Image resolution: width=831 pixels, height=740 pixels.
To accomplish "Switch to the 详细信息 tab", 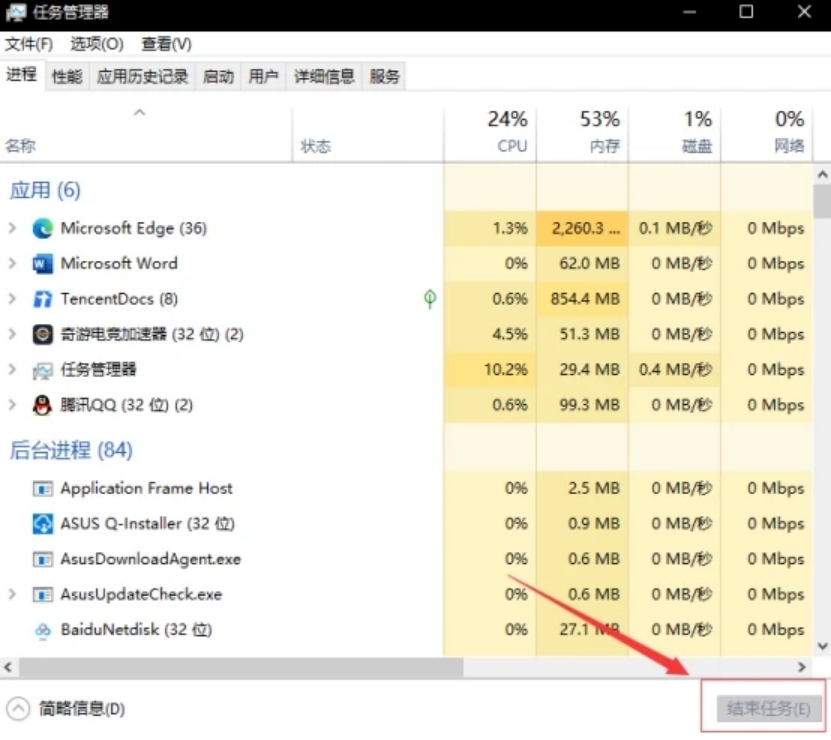I will pos(324,77).
